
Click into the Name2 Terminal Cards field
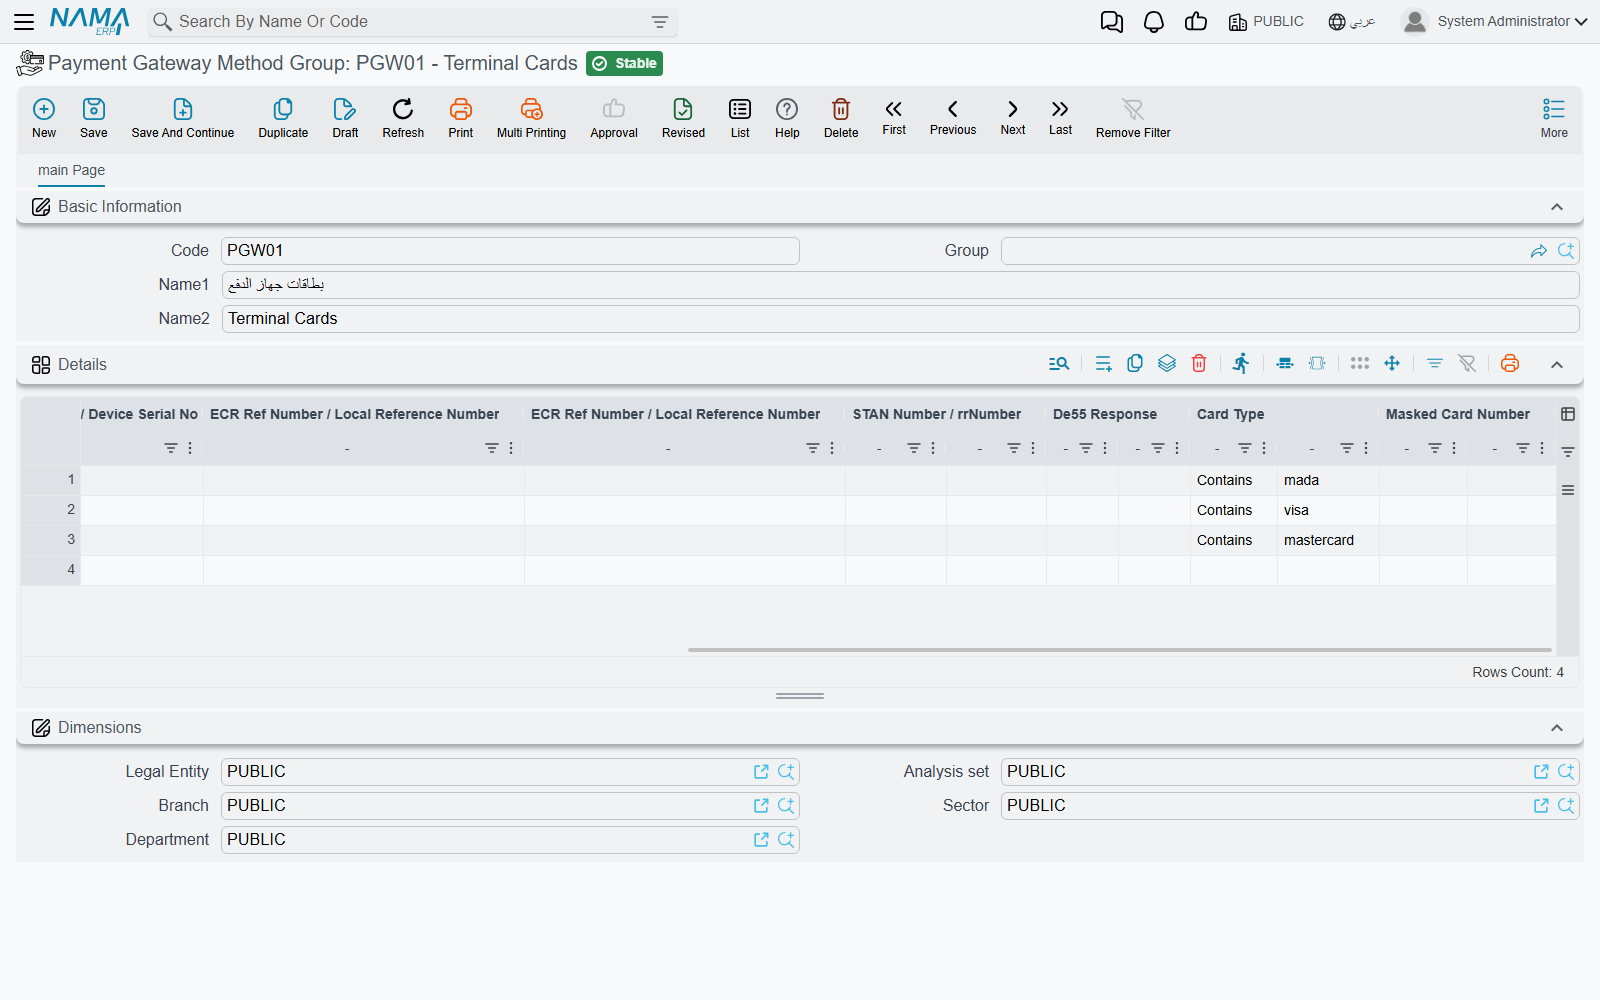point(900,319)
